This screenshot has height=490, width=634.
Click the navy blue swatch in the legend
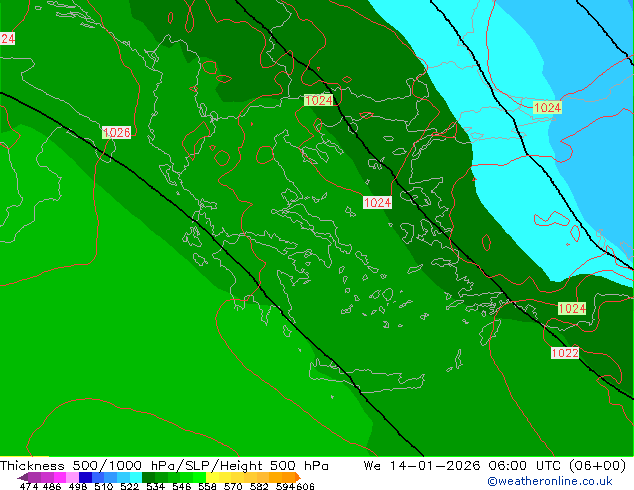pyautogui.click(x=85, y=477)
